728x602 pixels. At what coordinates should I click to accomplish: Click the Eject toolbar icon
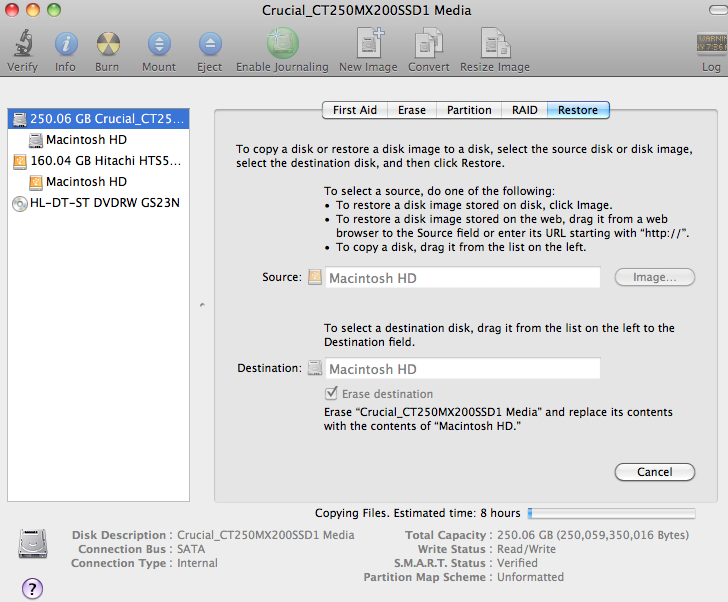click(210, 44)
